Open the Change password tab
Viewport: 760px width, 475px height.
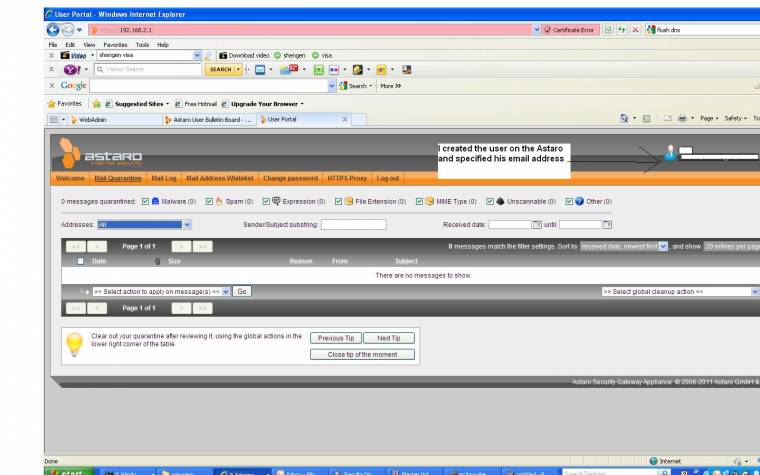[x=290, y=178]
